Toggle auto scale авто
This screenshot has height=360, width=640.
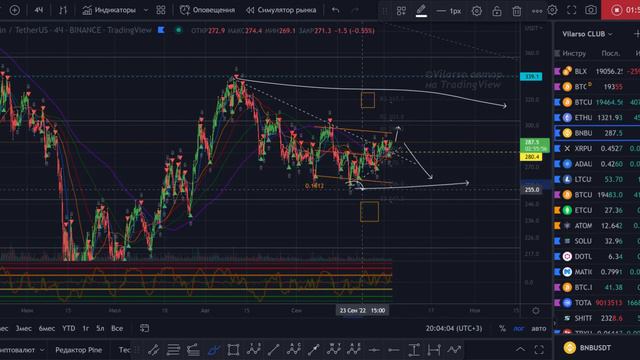coord(538,329)
